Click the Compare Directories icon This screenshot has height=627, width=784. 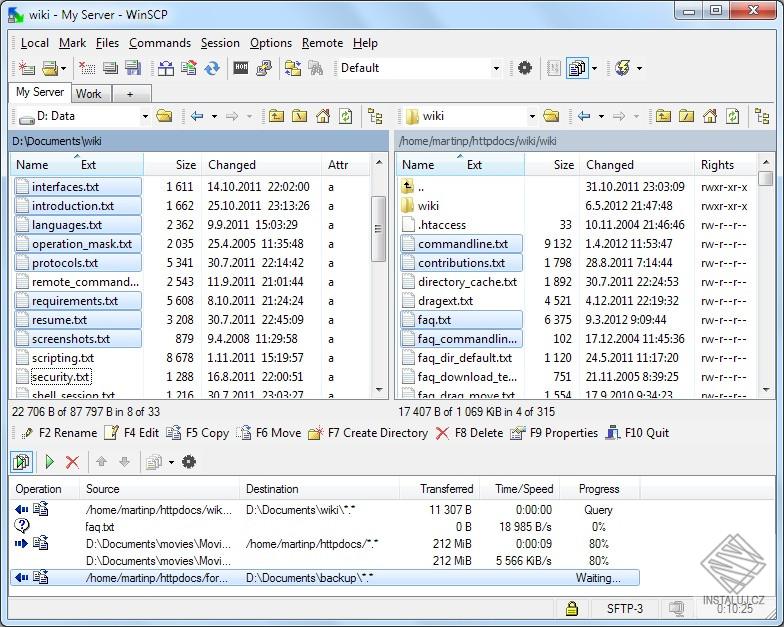tap(166, 68)
